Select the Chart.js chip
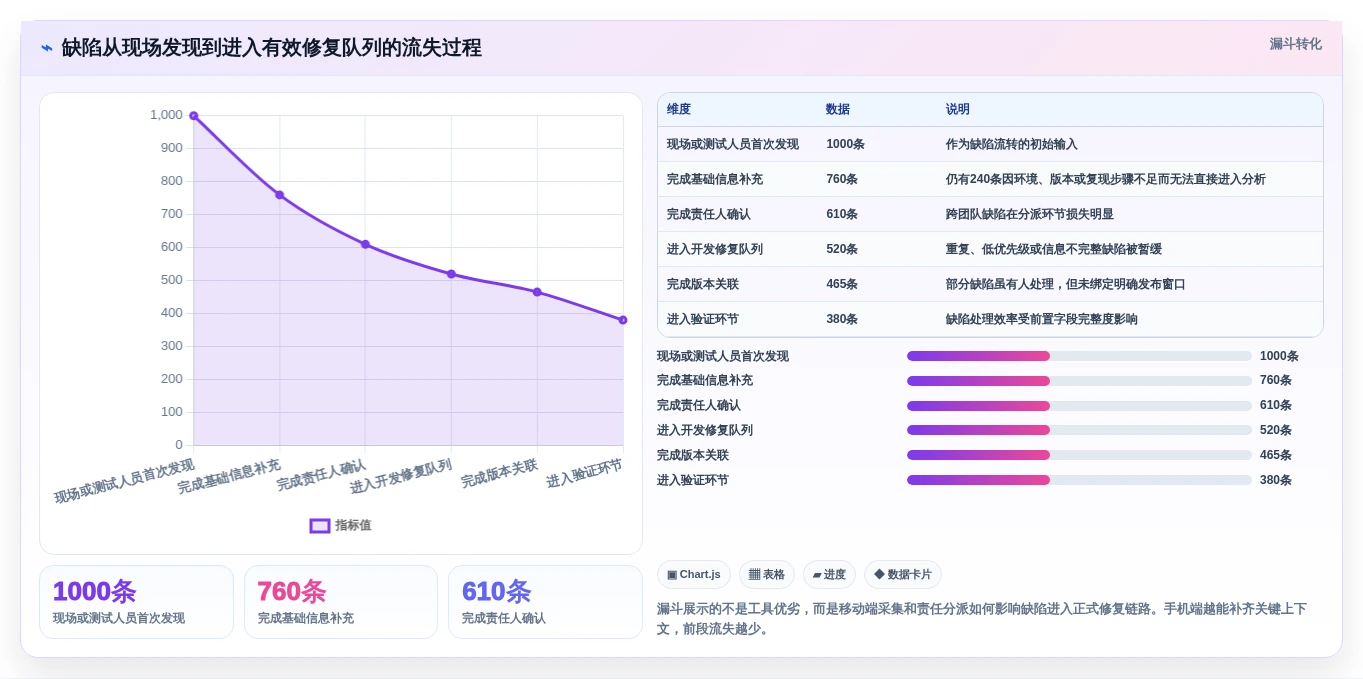 tap(694, 574)
